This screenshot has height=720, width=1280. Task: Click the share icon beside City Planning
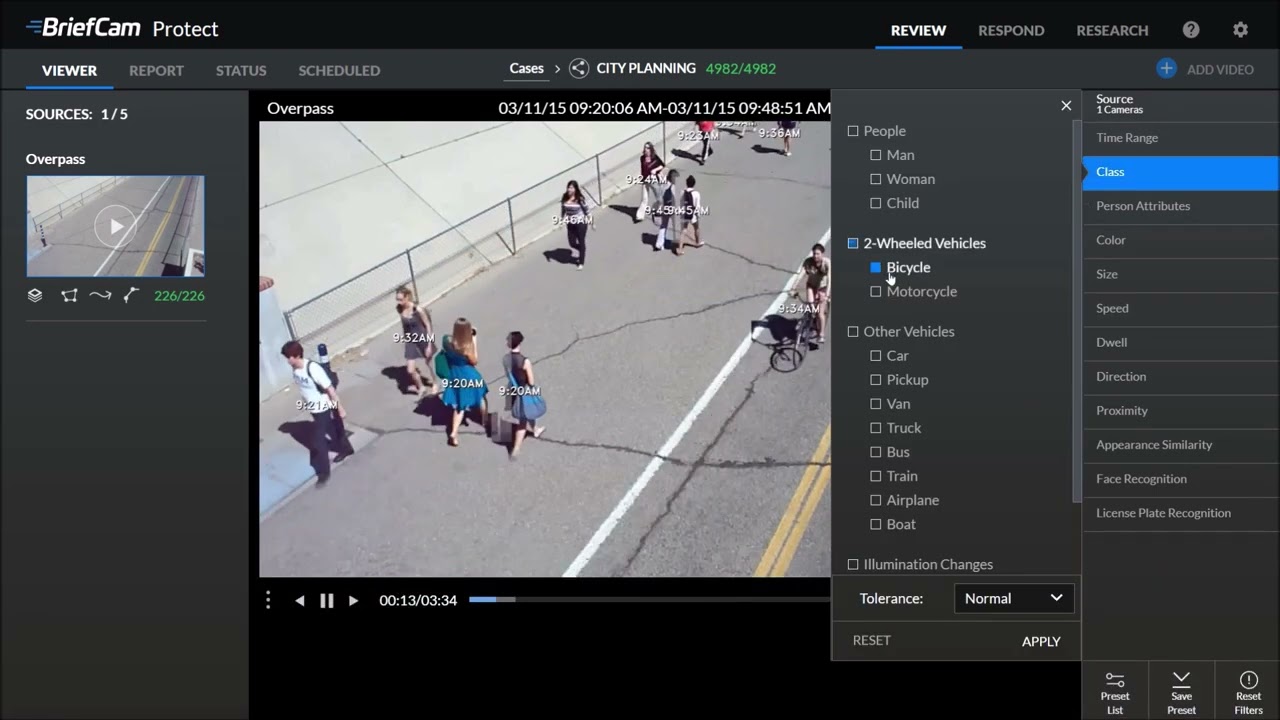point(578,68)
